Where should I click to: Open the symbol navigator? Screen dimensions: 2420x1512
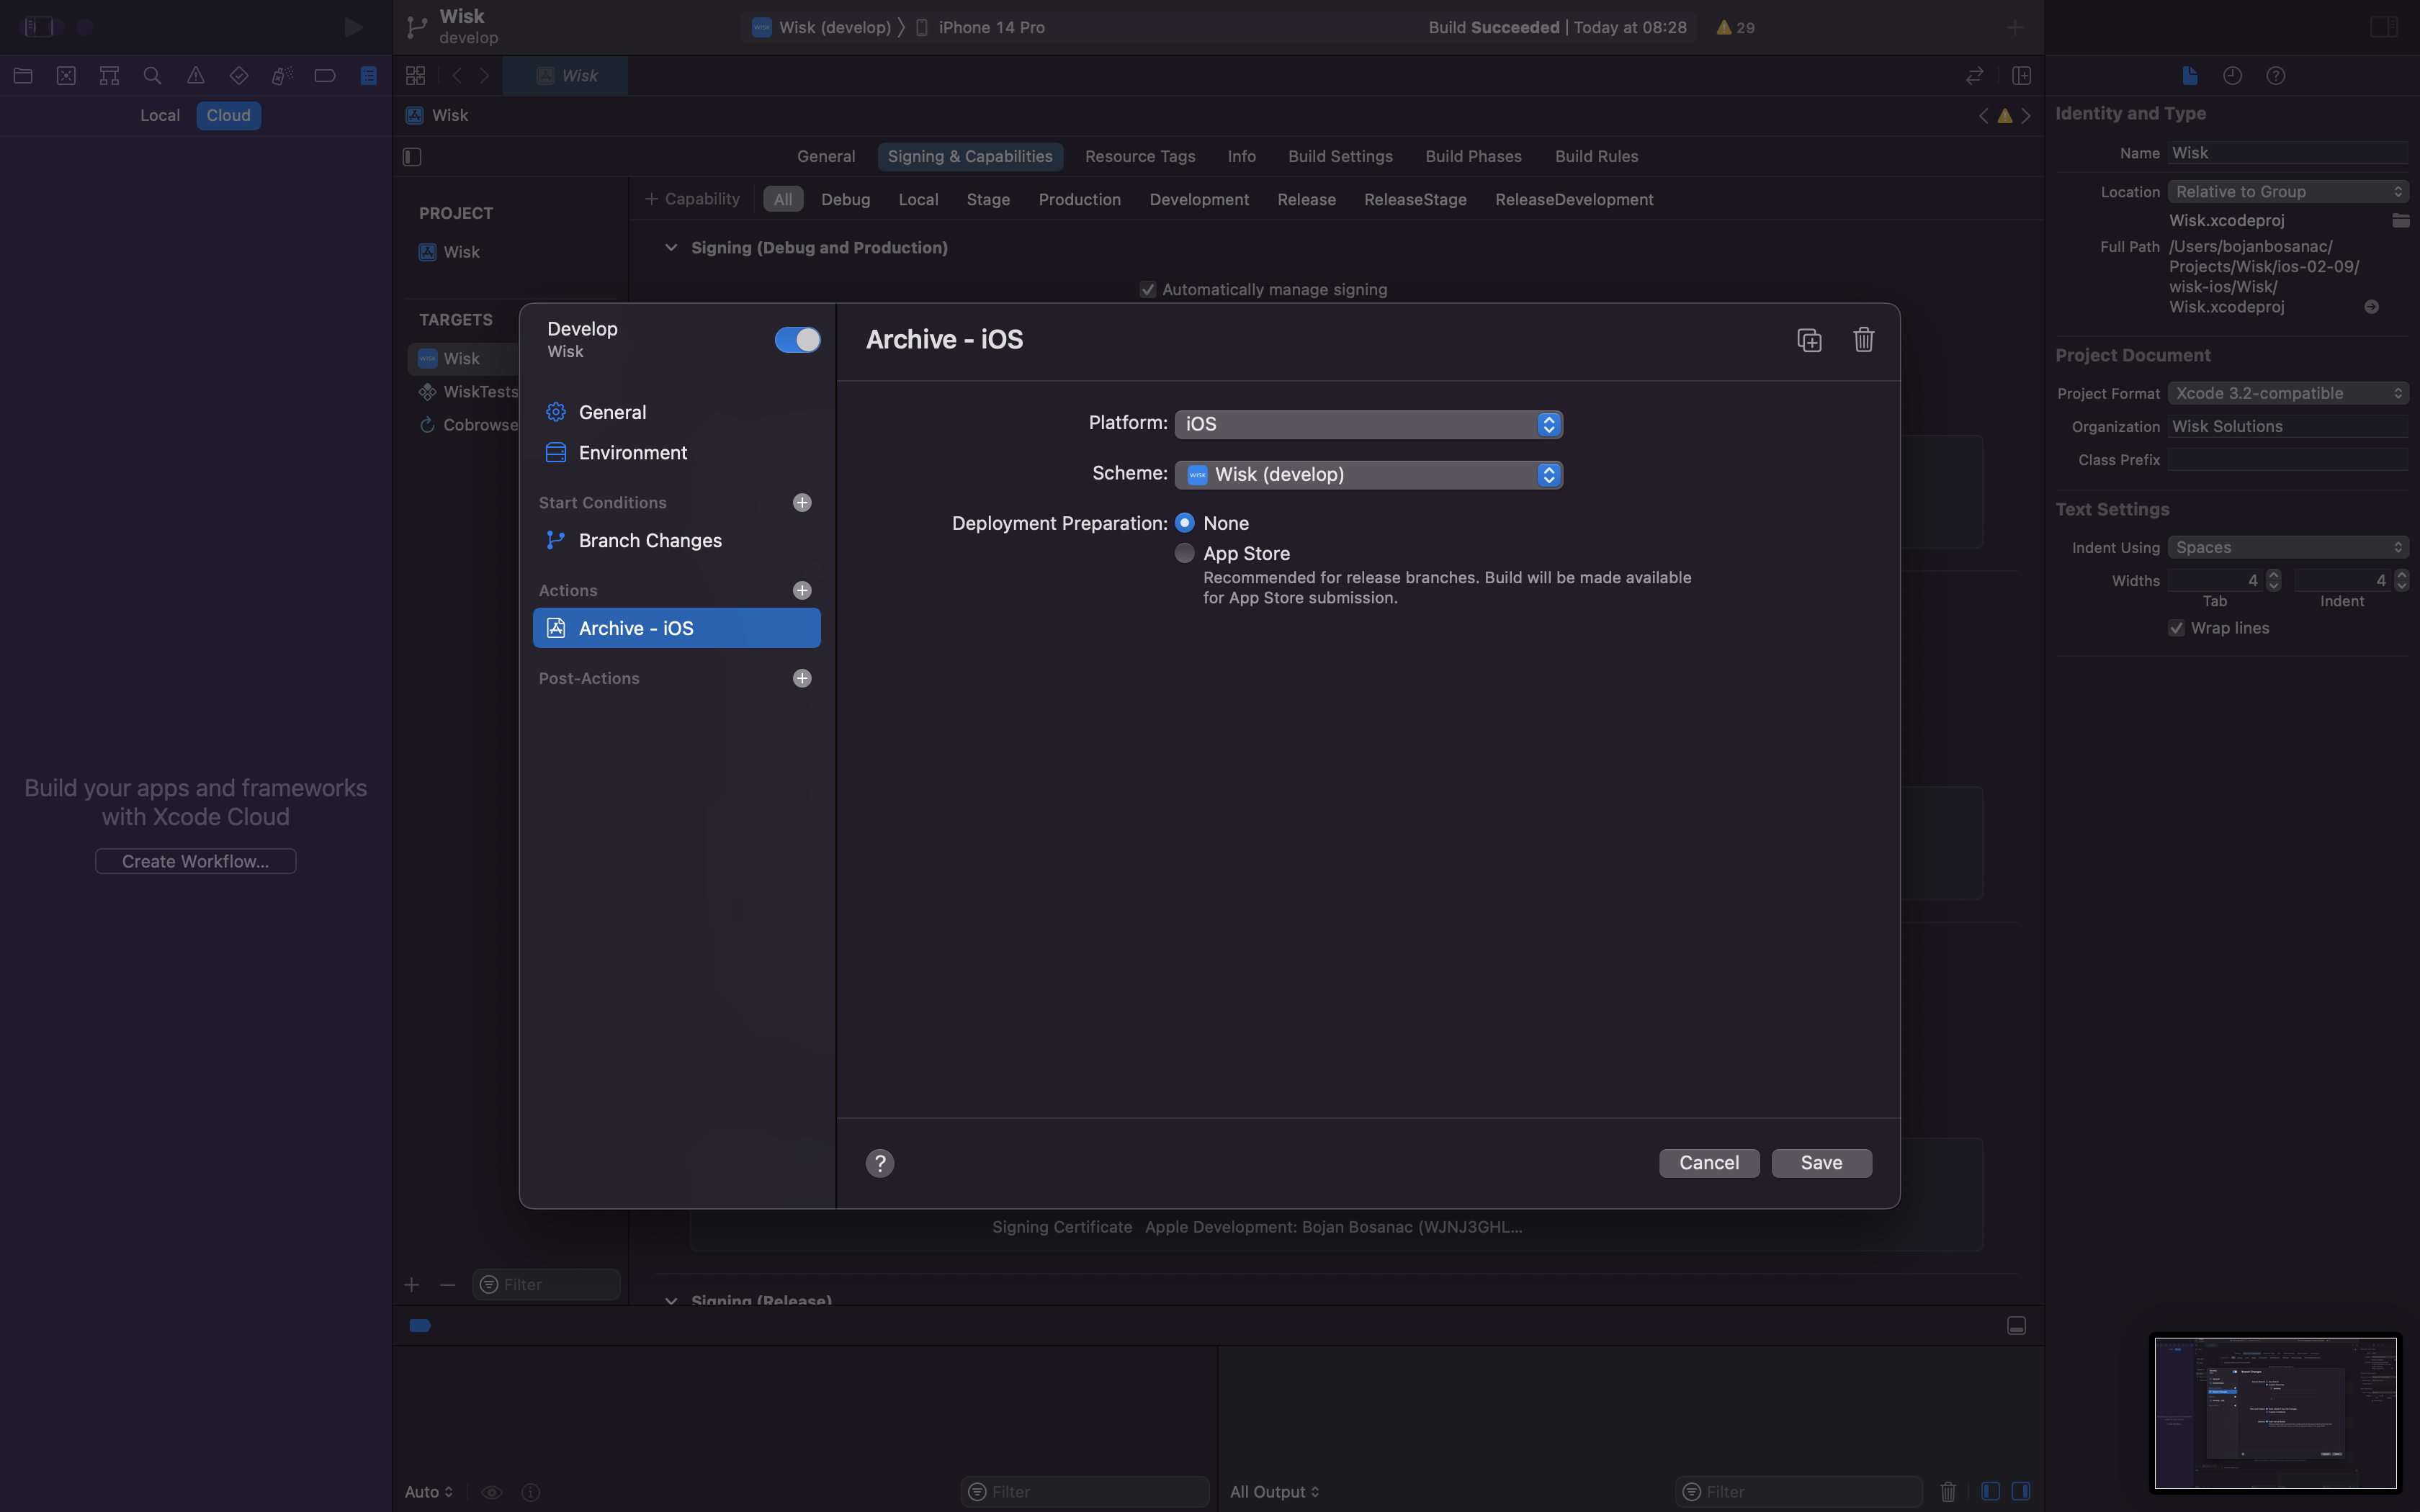click(109, 76)
